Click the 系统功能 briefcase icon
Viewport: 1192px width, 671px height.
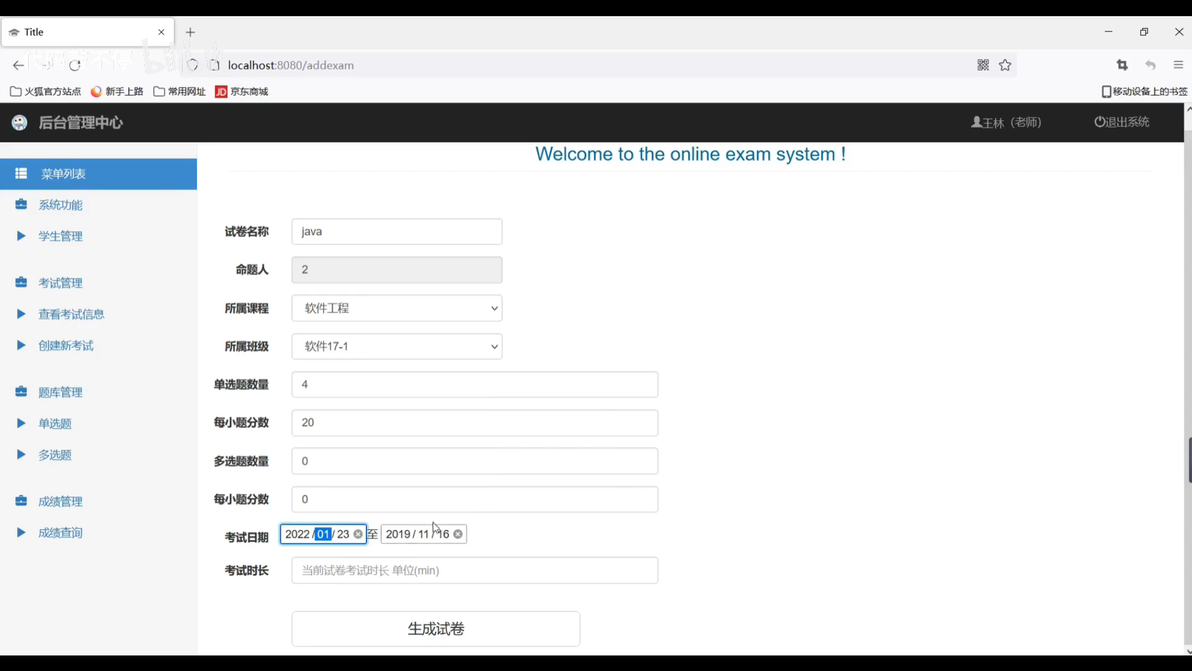coord(21,204)
